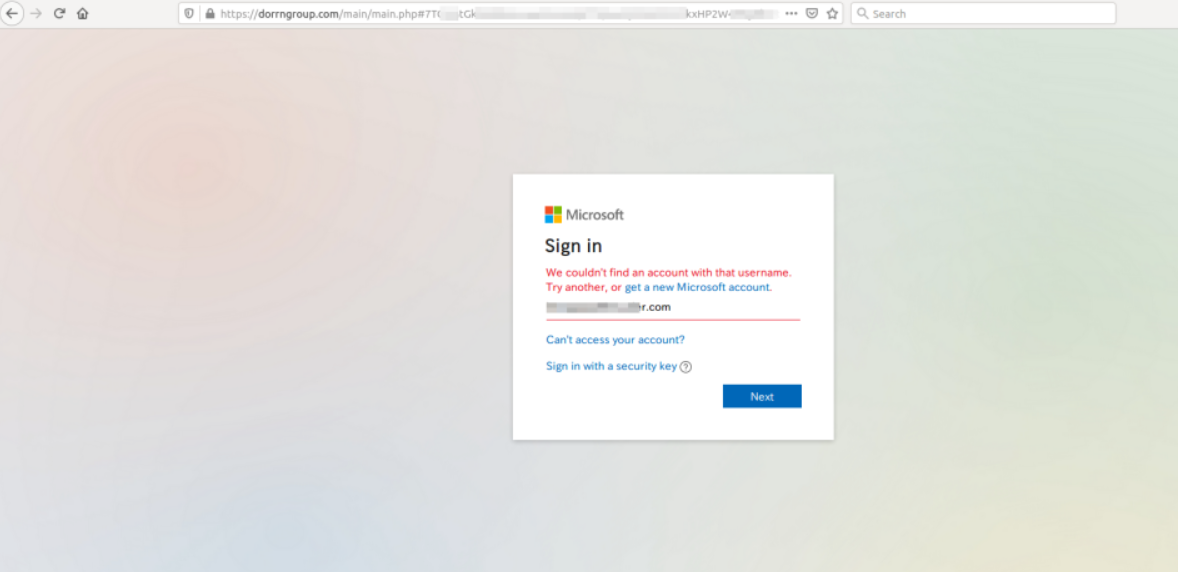The image size is (1178, 572).
Task: Choose 'Sign in with a security key'
Action: (x=612, y=366)
